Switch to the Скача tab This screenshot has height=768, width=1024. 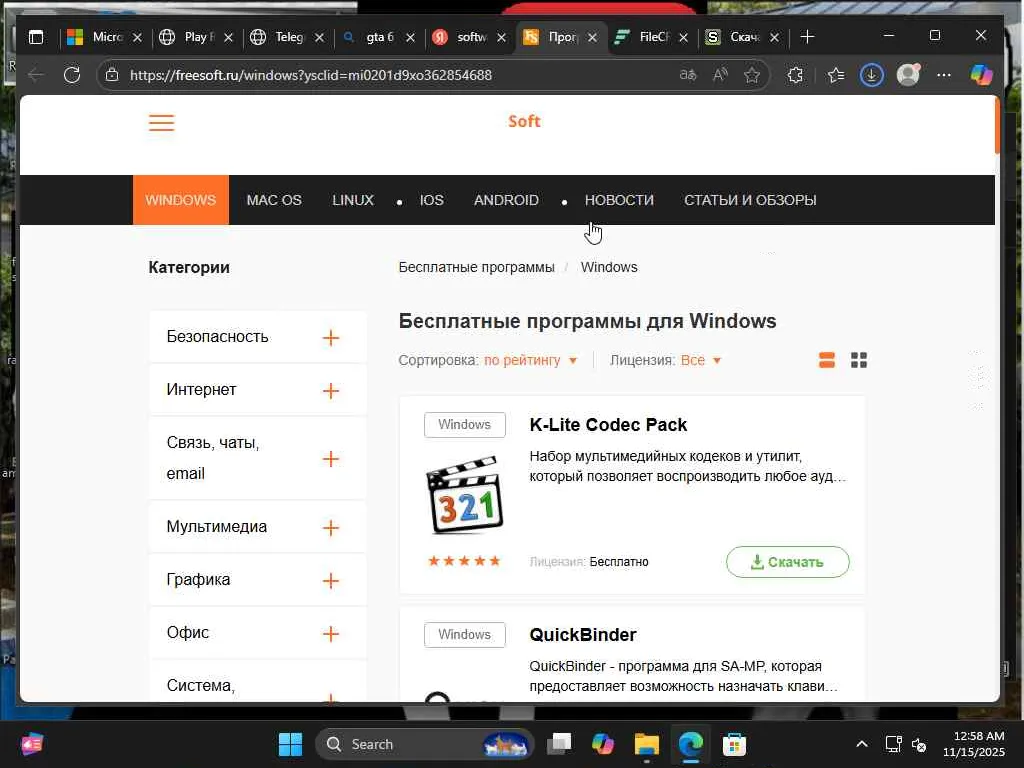click(x=743, y=37)
